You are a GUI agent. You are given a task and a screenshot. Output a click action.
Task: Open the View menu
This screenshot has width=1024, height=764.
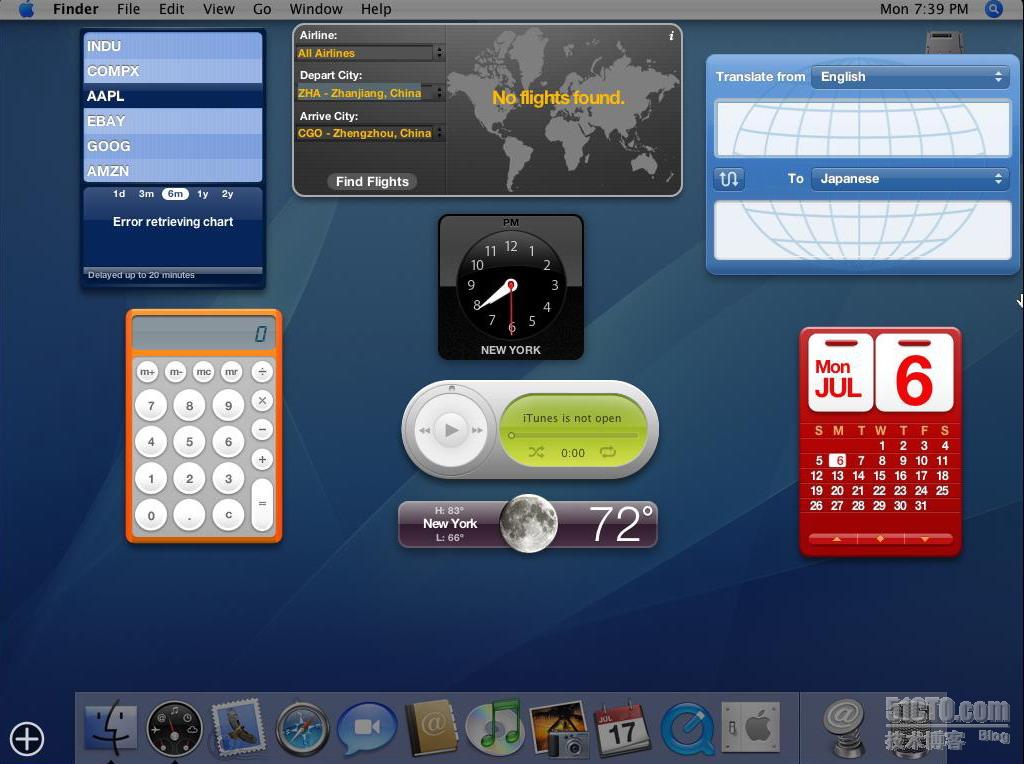point(219,9)
